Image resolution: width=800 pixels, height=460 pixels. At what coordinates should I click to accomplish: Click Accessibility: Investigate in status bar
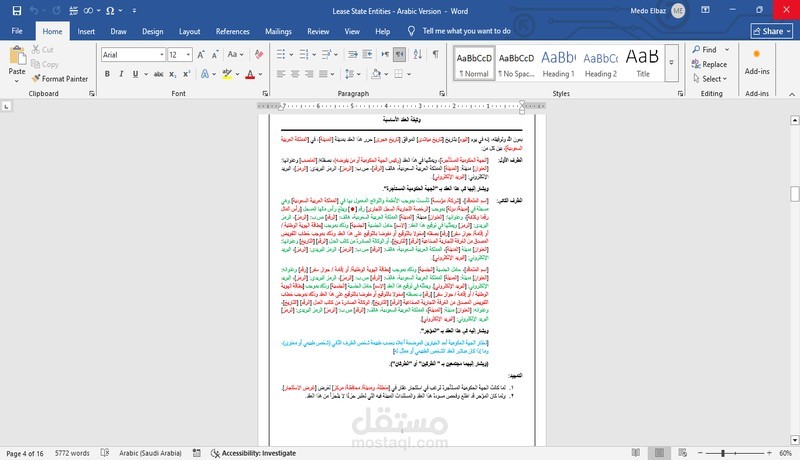(253, 453)
